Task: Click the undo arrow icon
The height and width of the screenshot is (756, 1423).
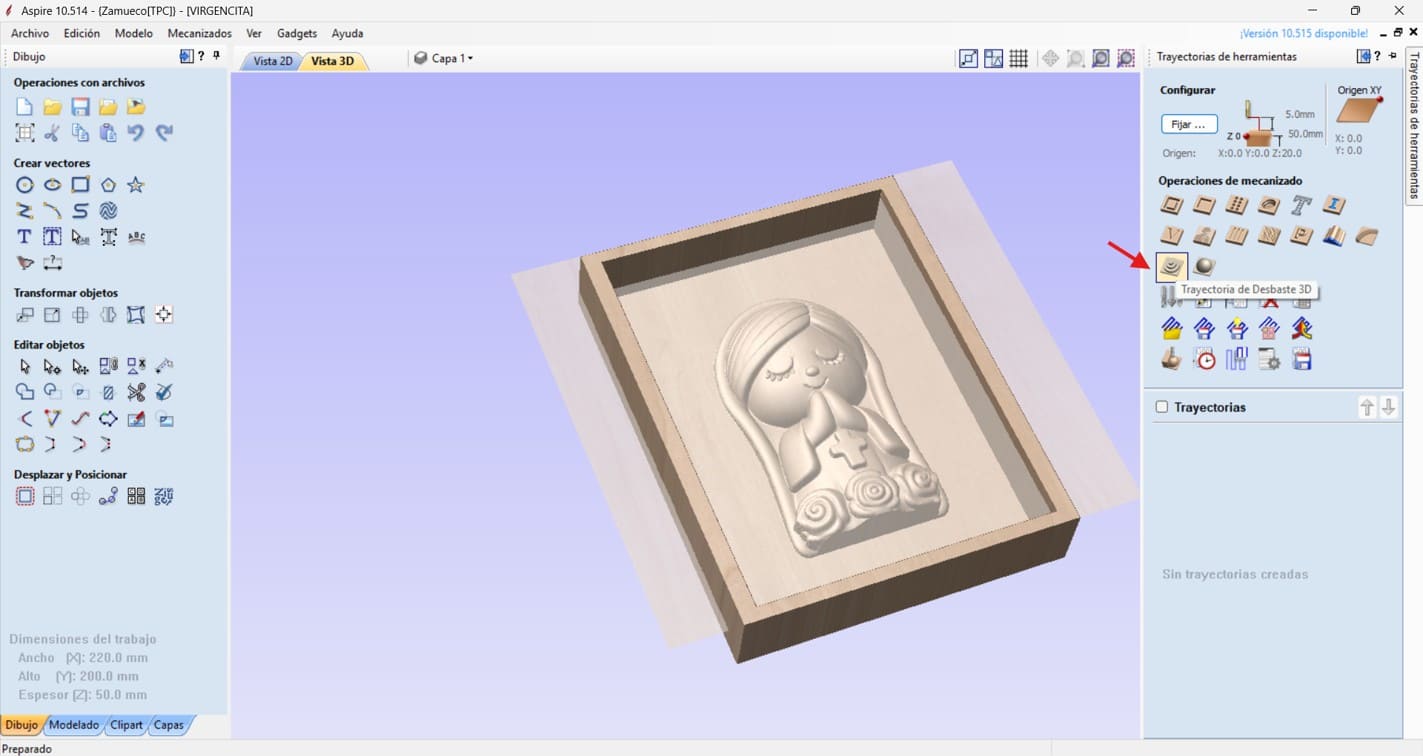Action: 136,132
